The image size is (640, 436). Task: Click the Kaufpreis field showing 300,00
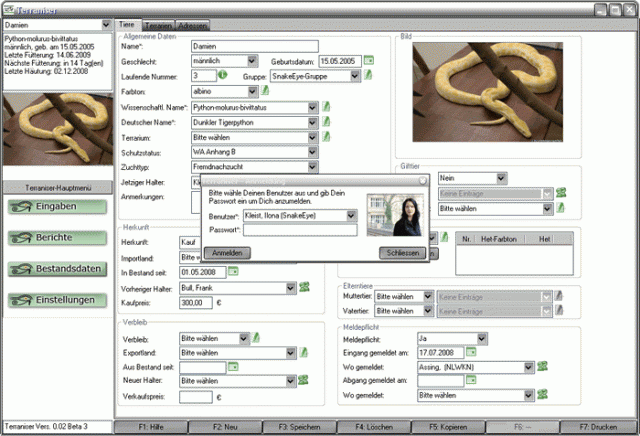(196, 303)
